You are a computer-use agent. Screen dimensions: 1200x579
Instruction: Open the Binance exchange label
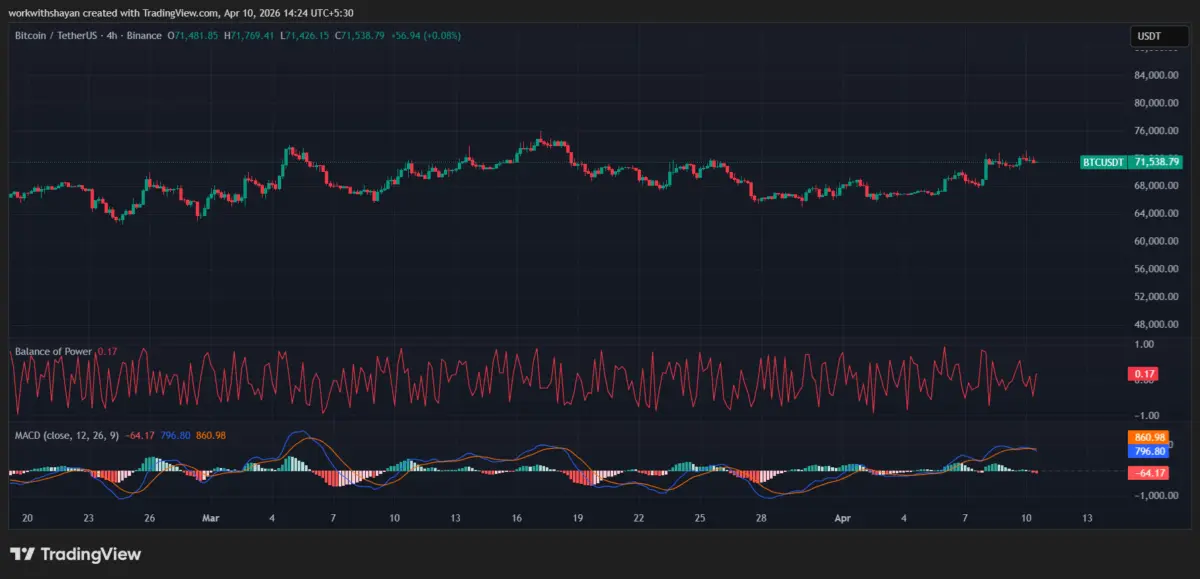pos(145,35)
